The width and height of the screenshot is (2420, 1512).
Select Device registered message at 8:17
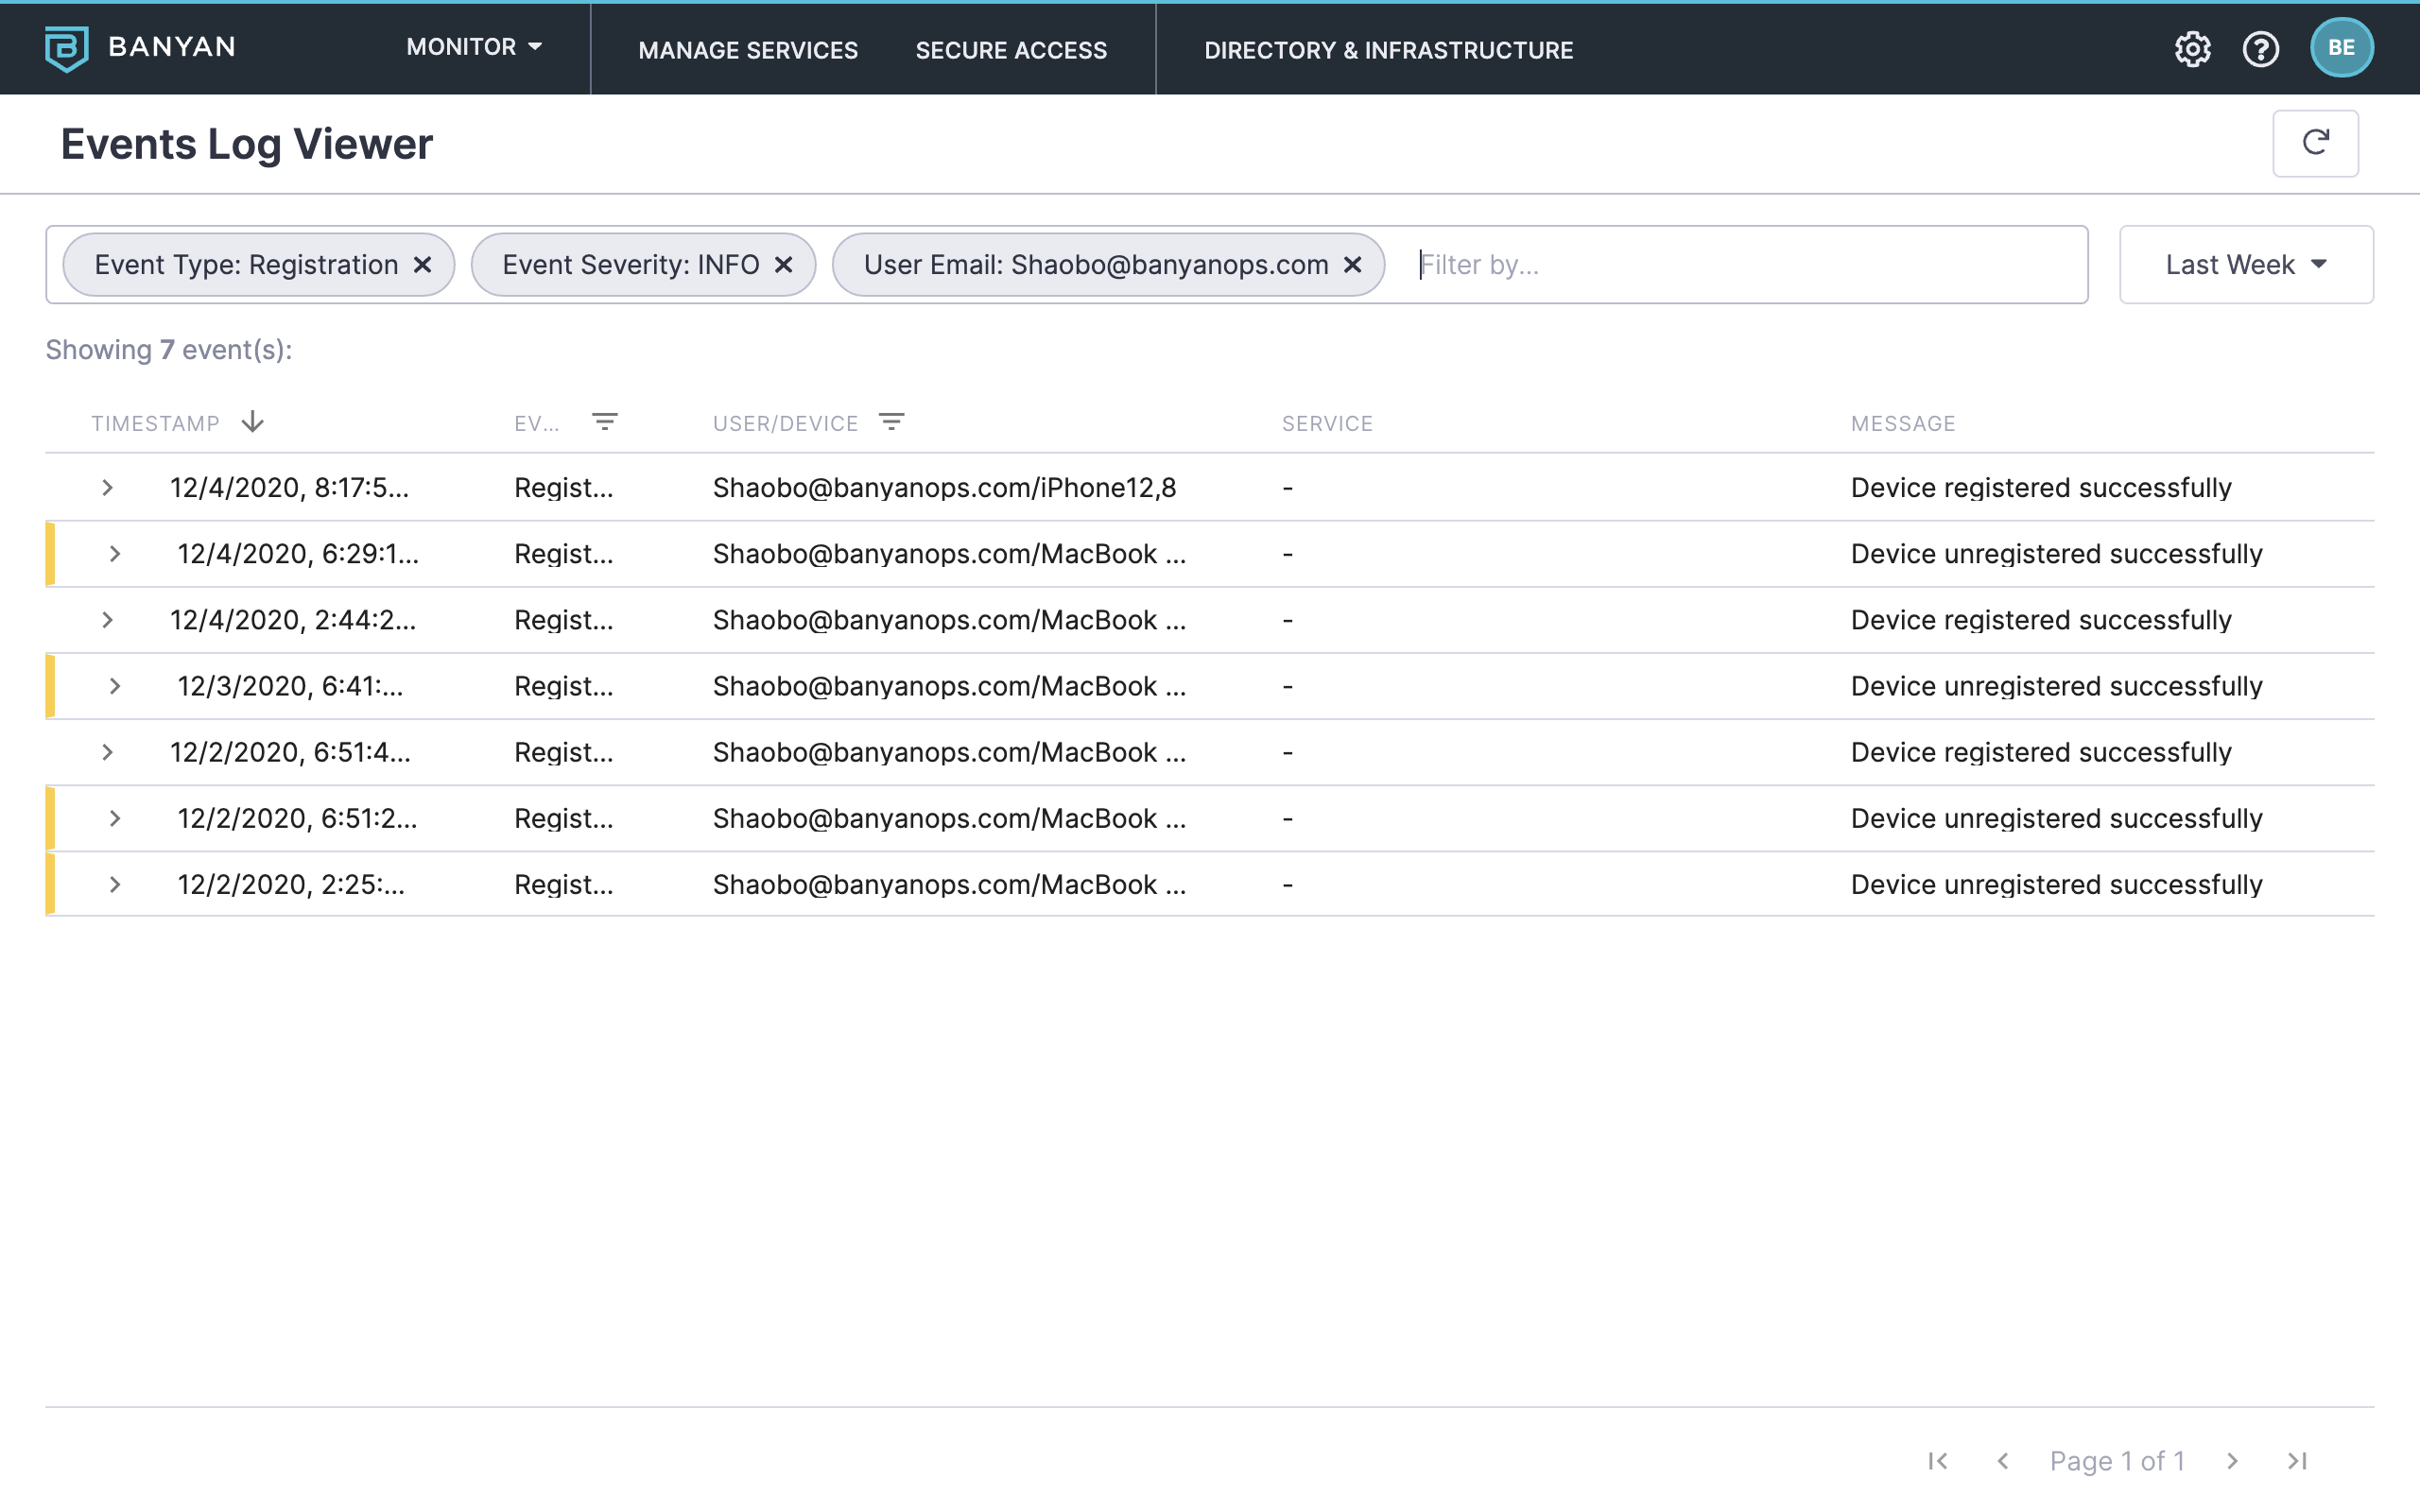tap(2041, 488)
